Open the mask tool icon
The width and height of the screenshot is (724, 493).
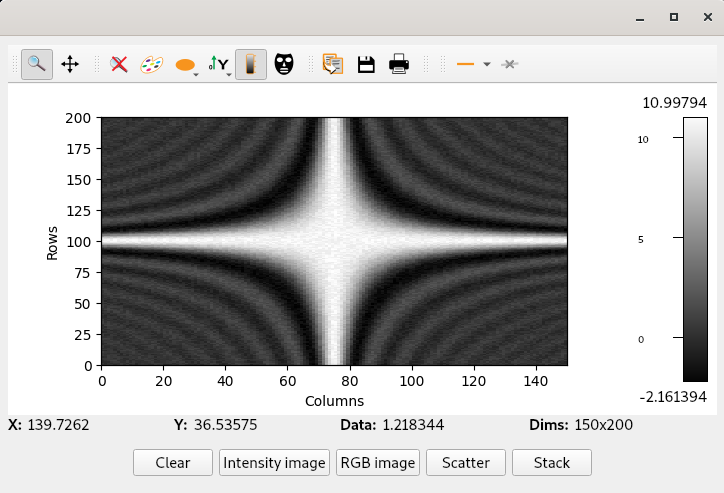[285, 64]
